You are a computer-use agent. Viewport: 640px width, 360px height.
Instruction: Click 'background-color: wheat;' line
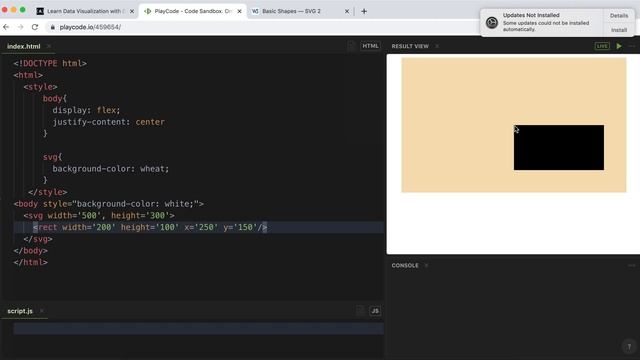pyautogui.click(x=111, y=169)
